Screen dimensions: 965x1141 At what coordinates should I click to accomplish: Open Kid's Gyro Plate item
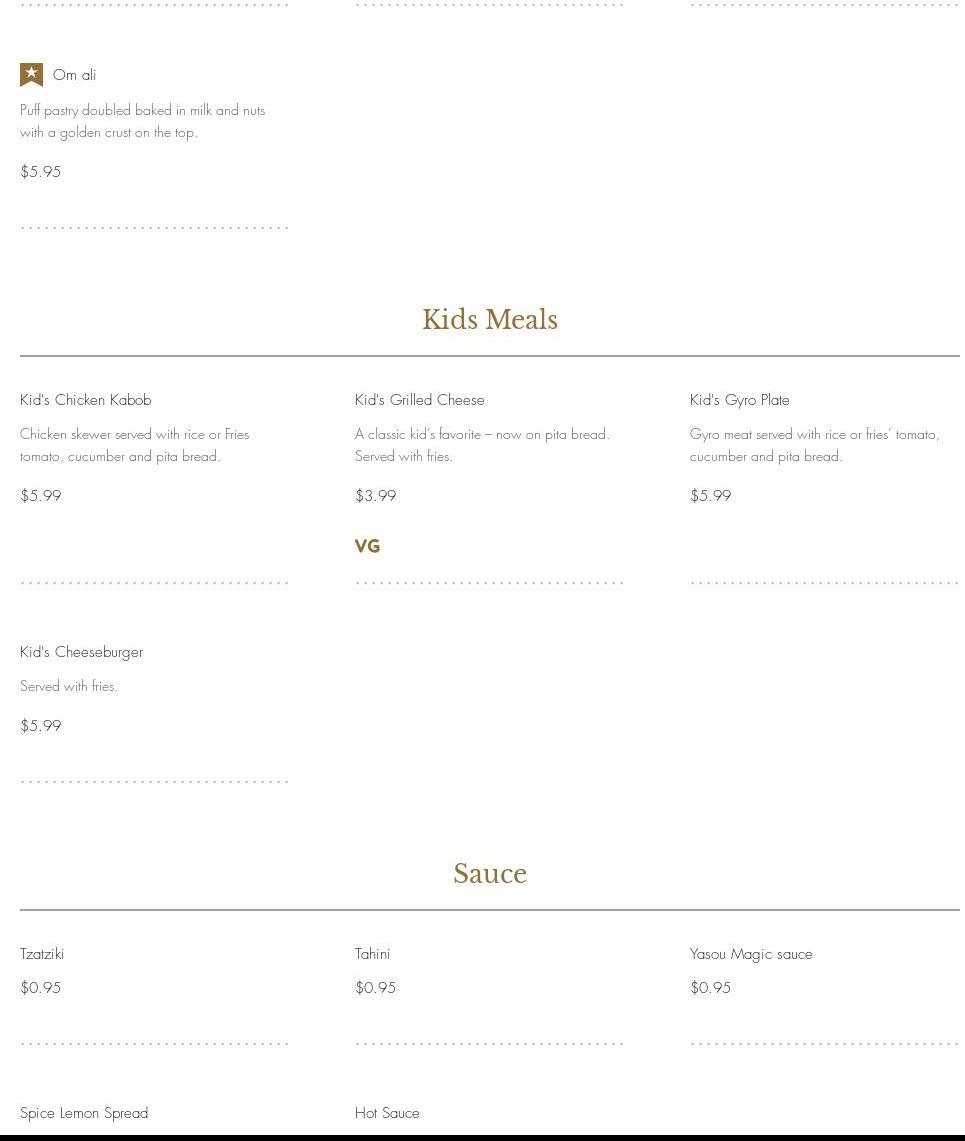pyautogui.click(x=739, y=400)
